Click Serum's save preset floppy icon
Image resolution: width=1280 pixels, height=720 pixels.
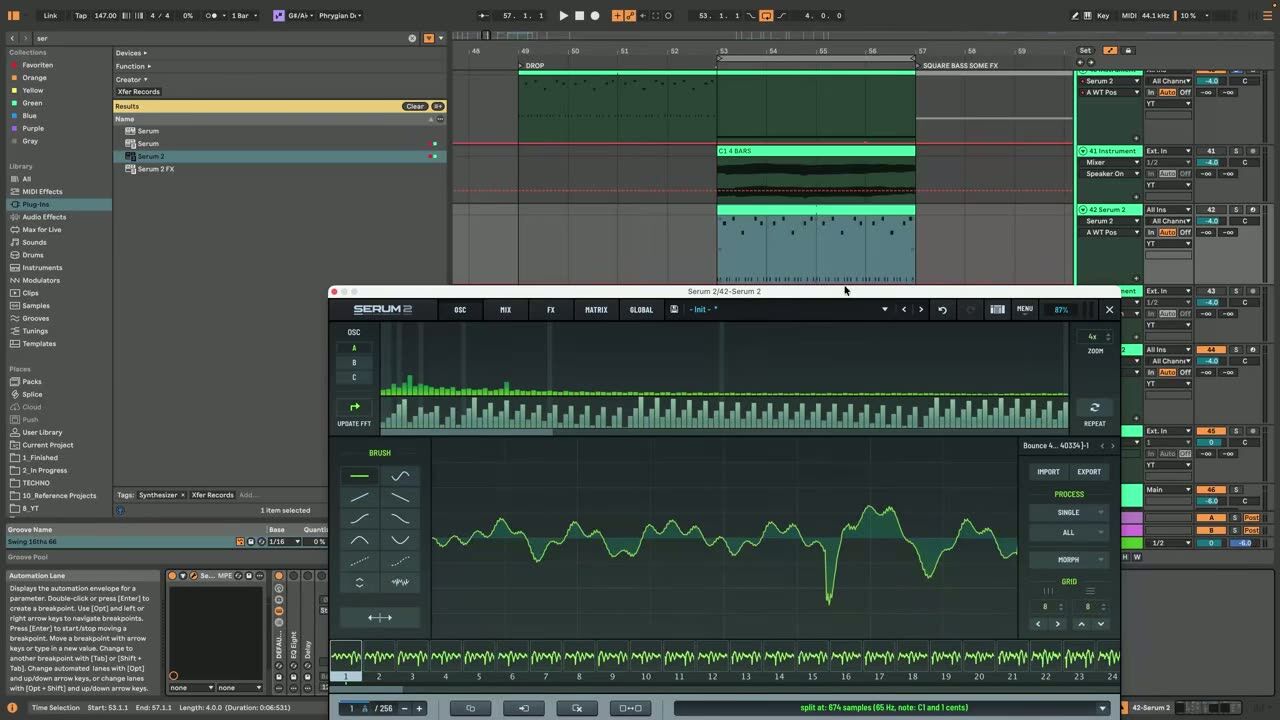click(x=674, y=309)
